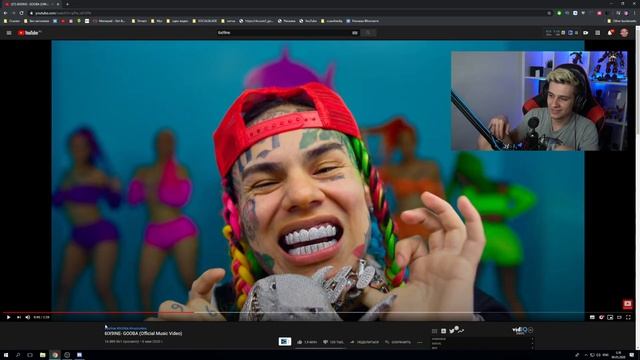Open the Chrome three-dot menu
Screen dimensions: 640x360
635,13
